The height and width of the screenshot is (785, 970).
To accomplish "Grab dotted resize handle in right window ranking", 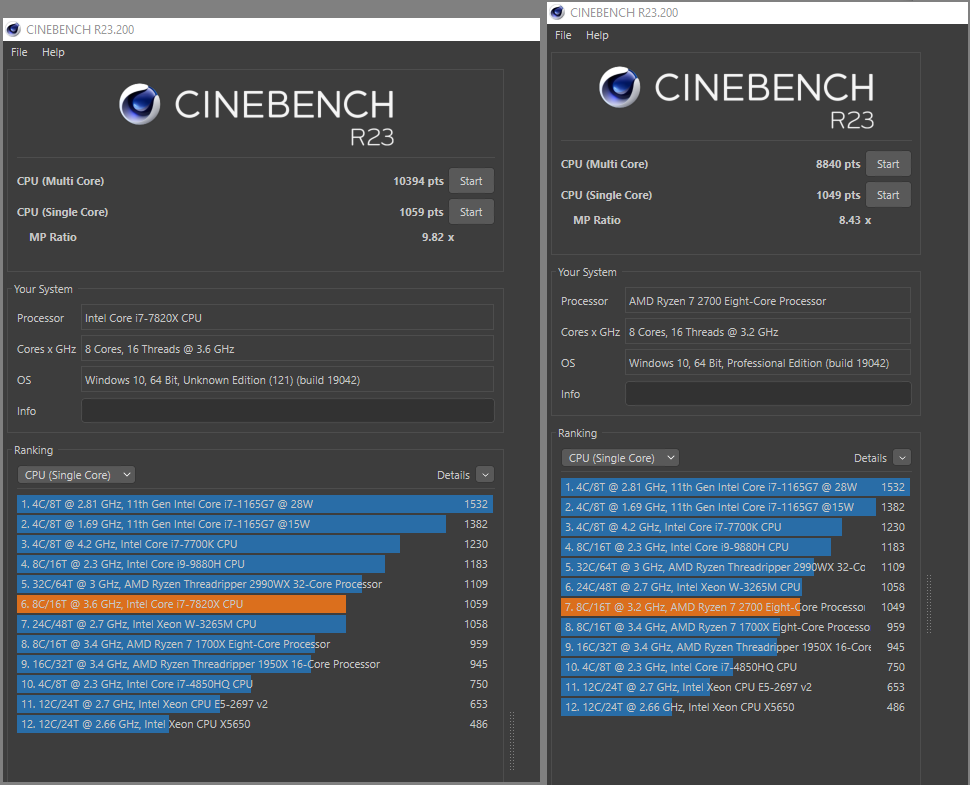I will [x=929, y=604].
